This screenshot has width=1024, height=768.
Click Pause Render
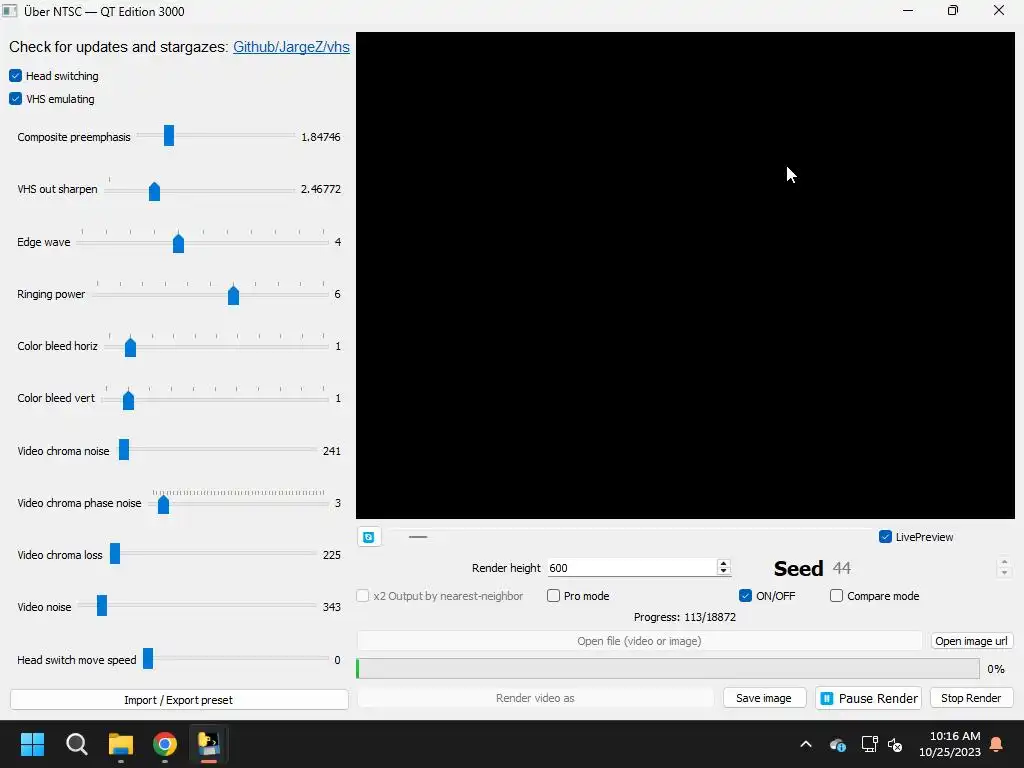(x=869, y=698)
